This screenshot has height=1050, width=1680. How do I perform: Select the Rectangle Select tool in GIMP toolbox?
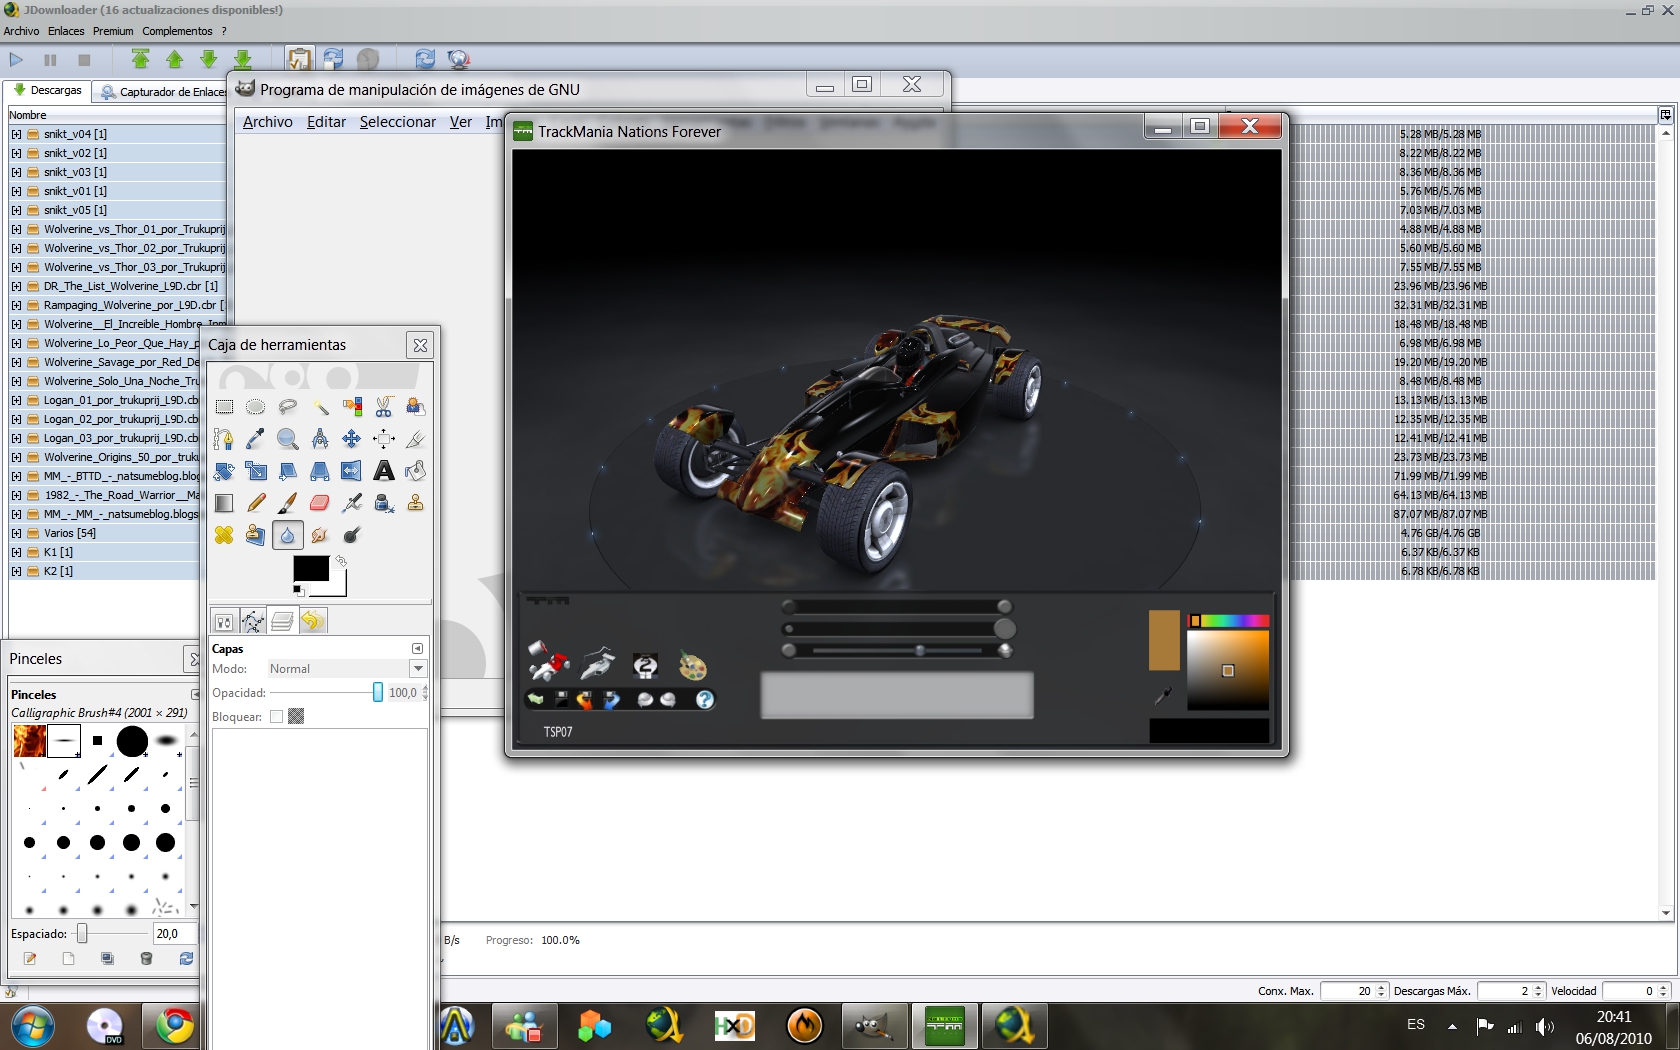pos(224,407)
